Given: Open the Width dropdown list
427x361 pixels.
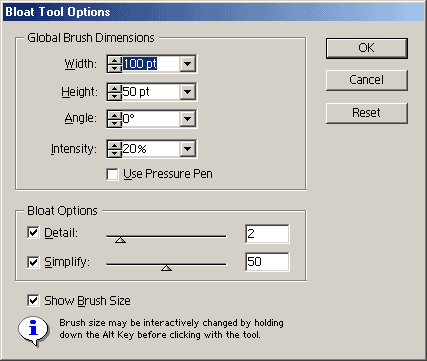Looking at the screenshot, I should 187,64.
